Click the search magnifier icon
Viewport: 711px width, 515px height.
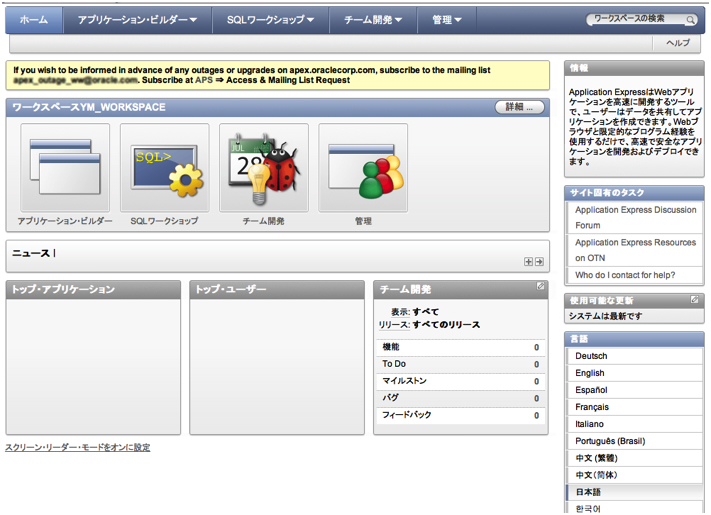coord(690,19)
